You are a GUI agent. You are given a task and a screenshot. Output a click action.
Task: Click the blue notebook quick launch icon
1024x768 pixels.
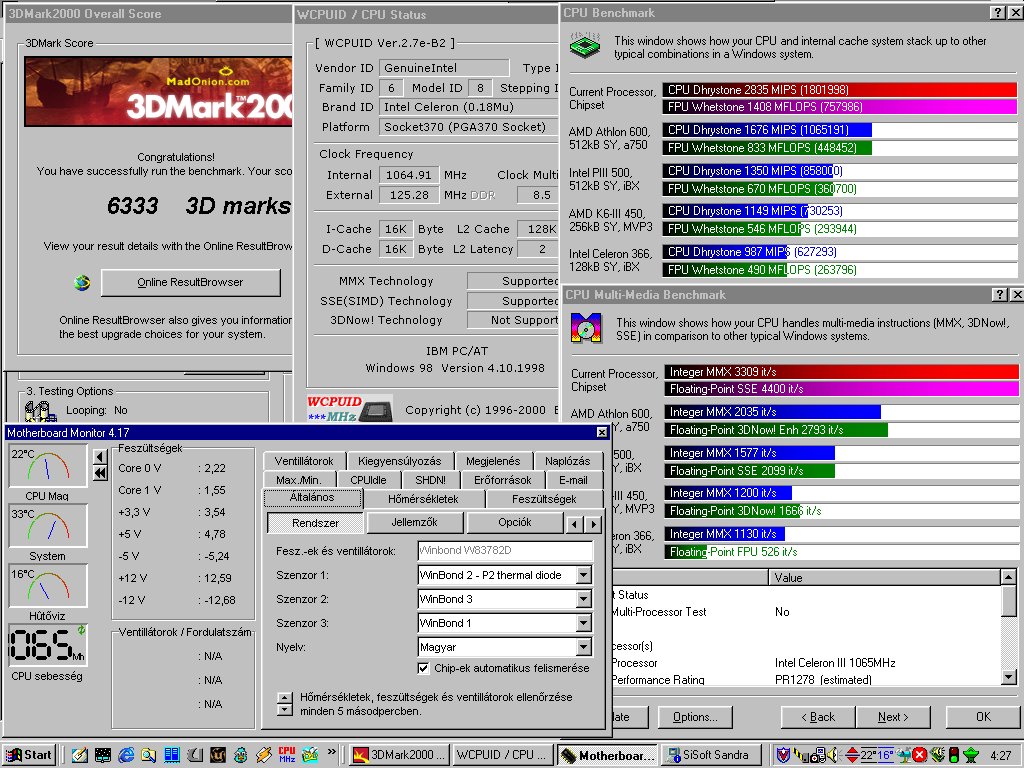172,755
